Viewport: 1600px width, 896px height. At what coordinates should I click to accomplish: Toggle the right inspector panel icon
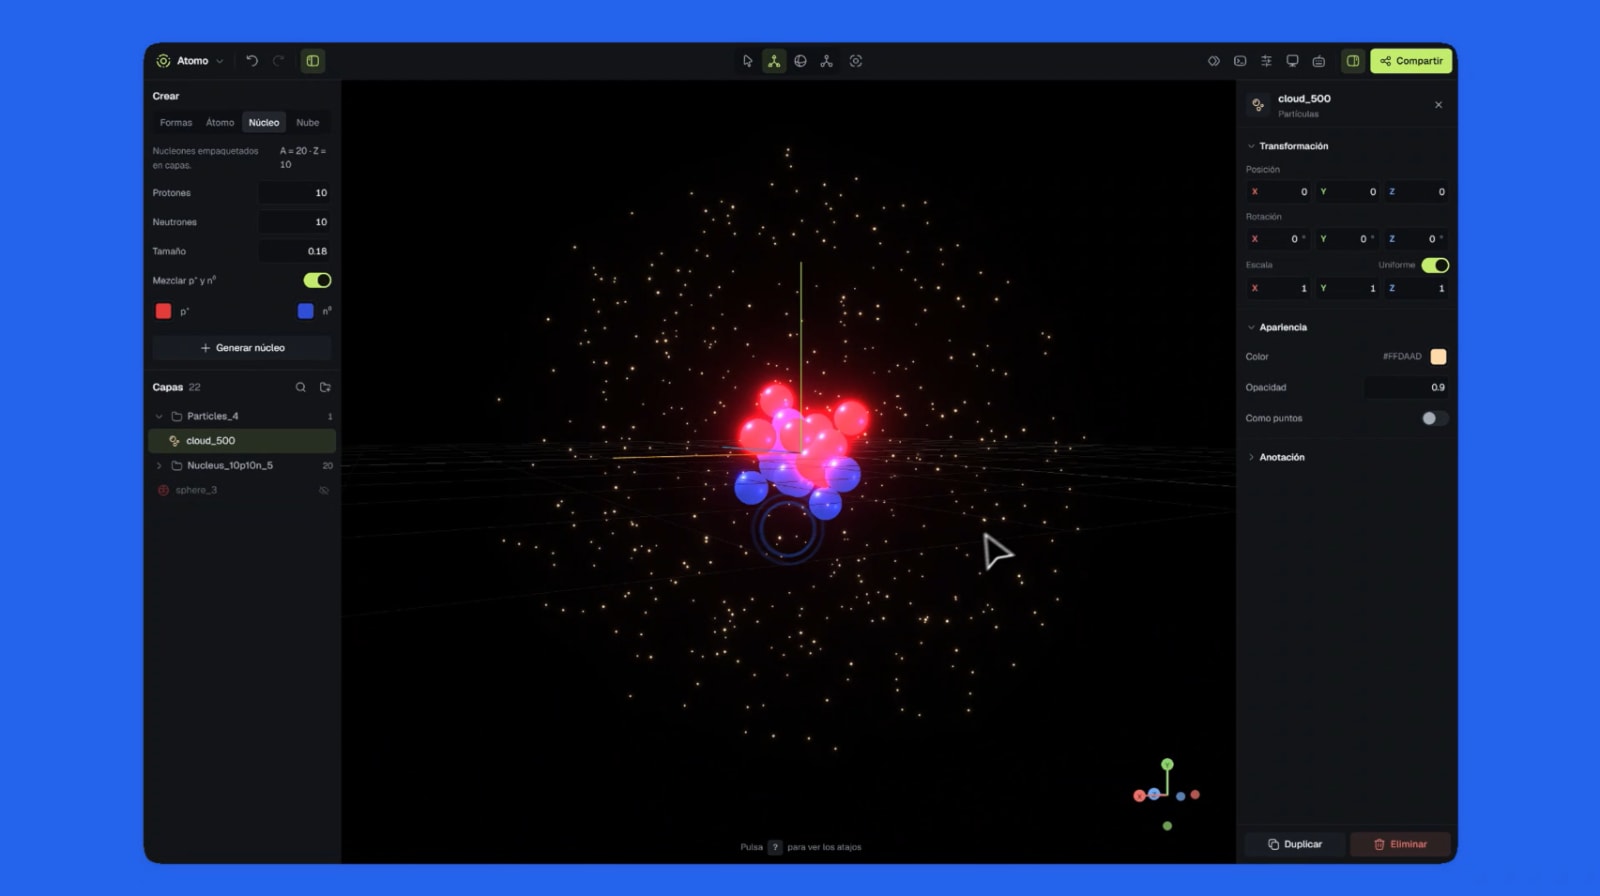(x=1353, y=61)
